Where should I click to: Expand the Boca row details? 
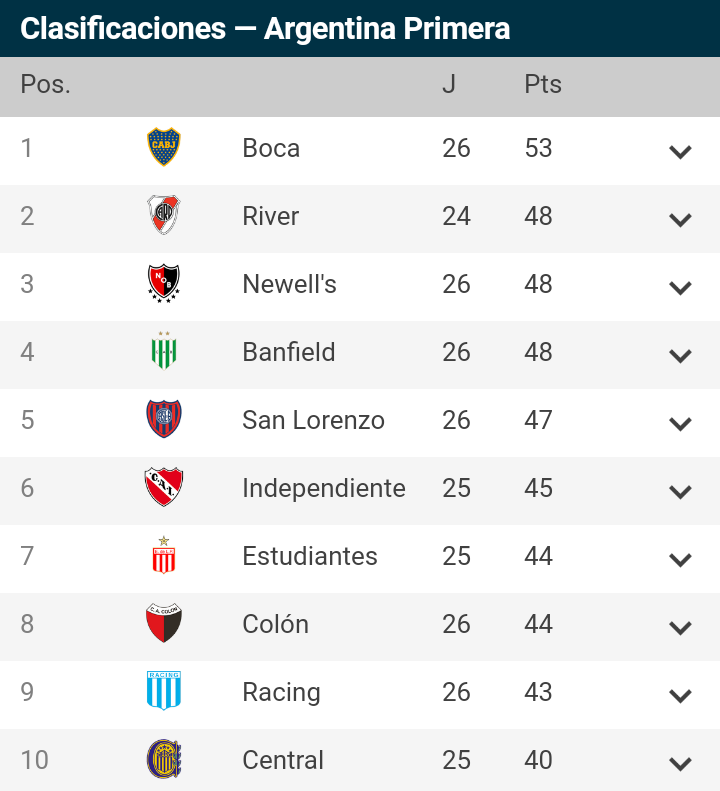680,151
